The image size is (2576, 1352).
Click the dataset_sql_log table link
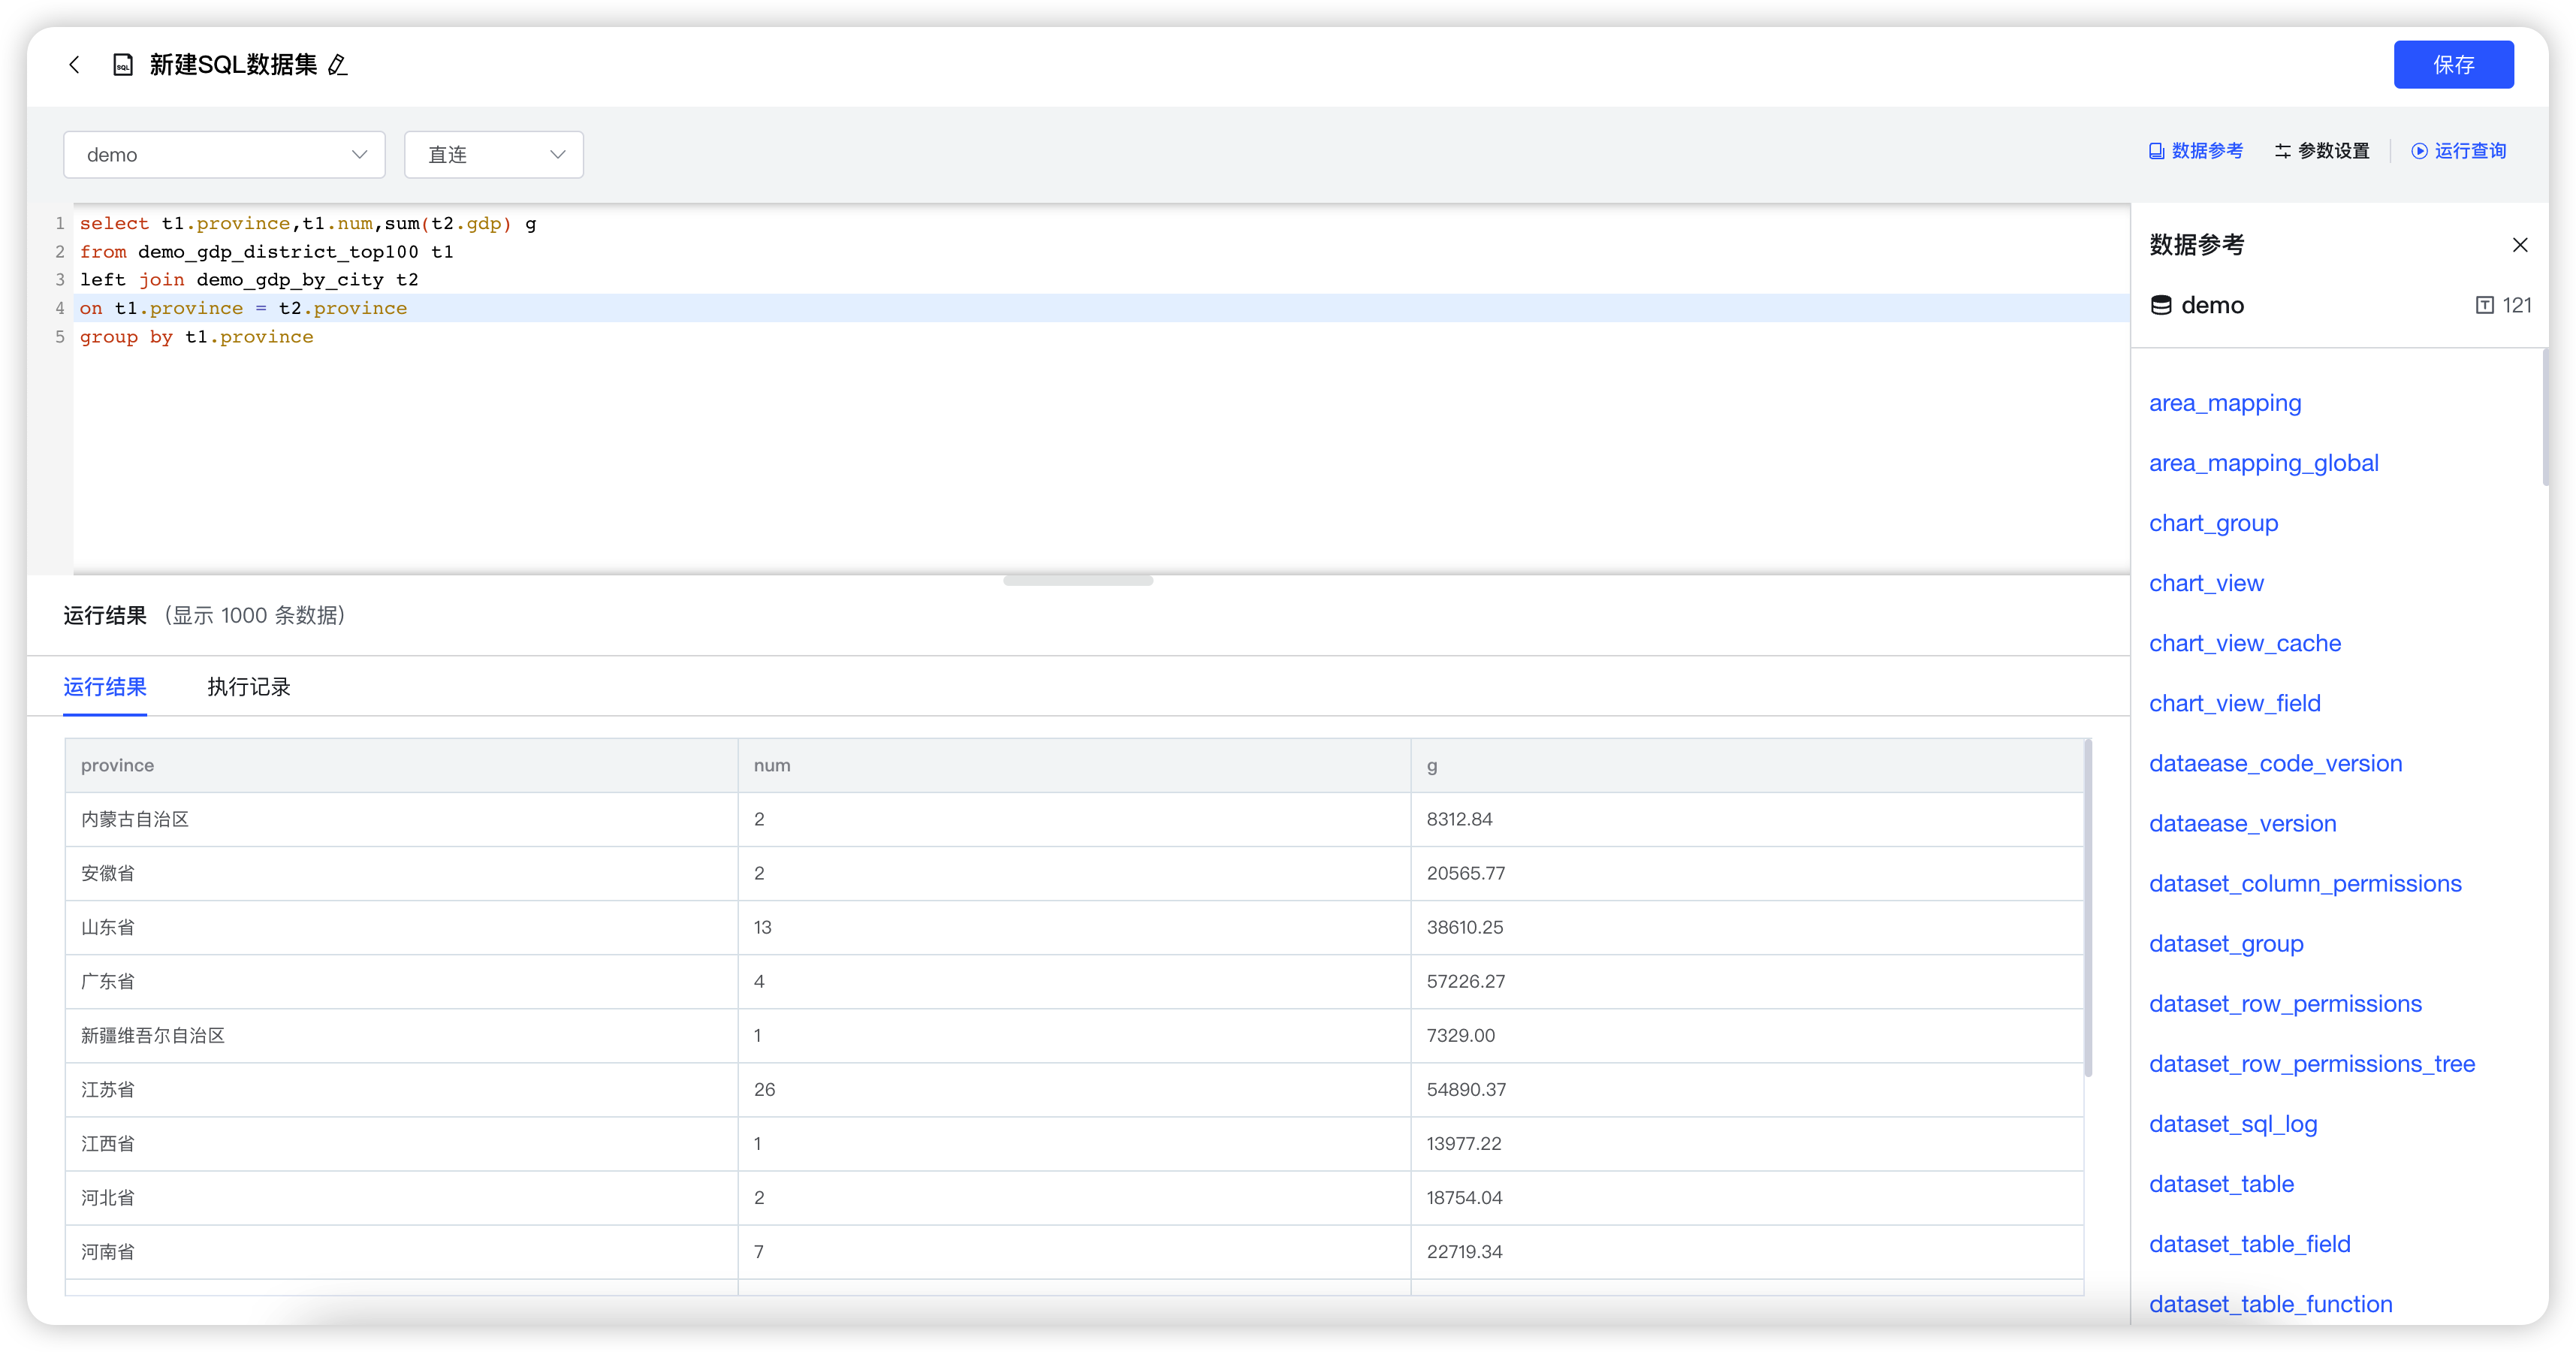click(2233, 1124)
